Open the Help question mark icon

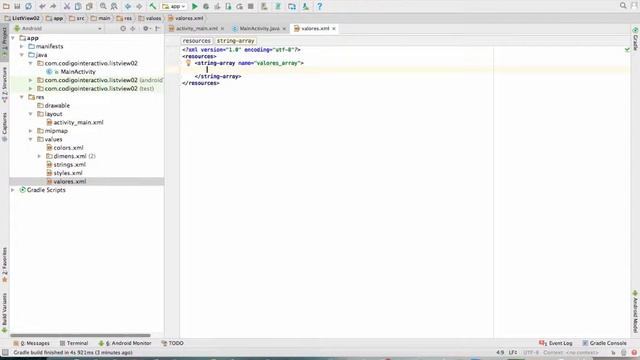tap(320, 6)
